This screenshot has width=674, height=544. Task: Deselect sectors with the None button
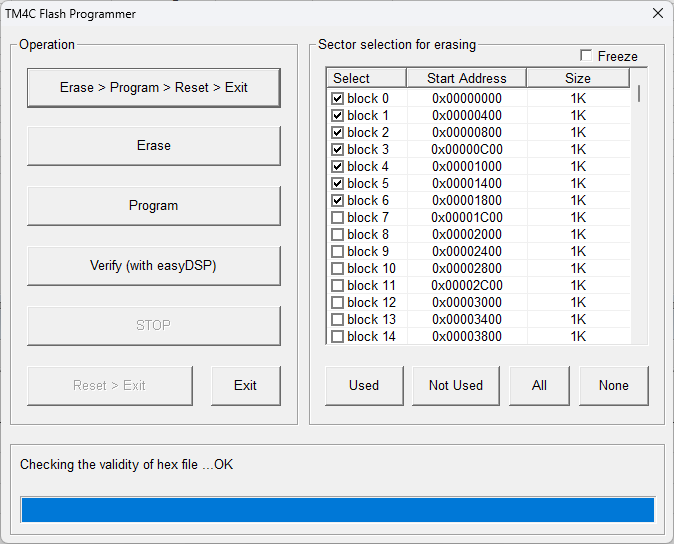point(614,385)
